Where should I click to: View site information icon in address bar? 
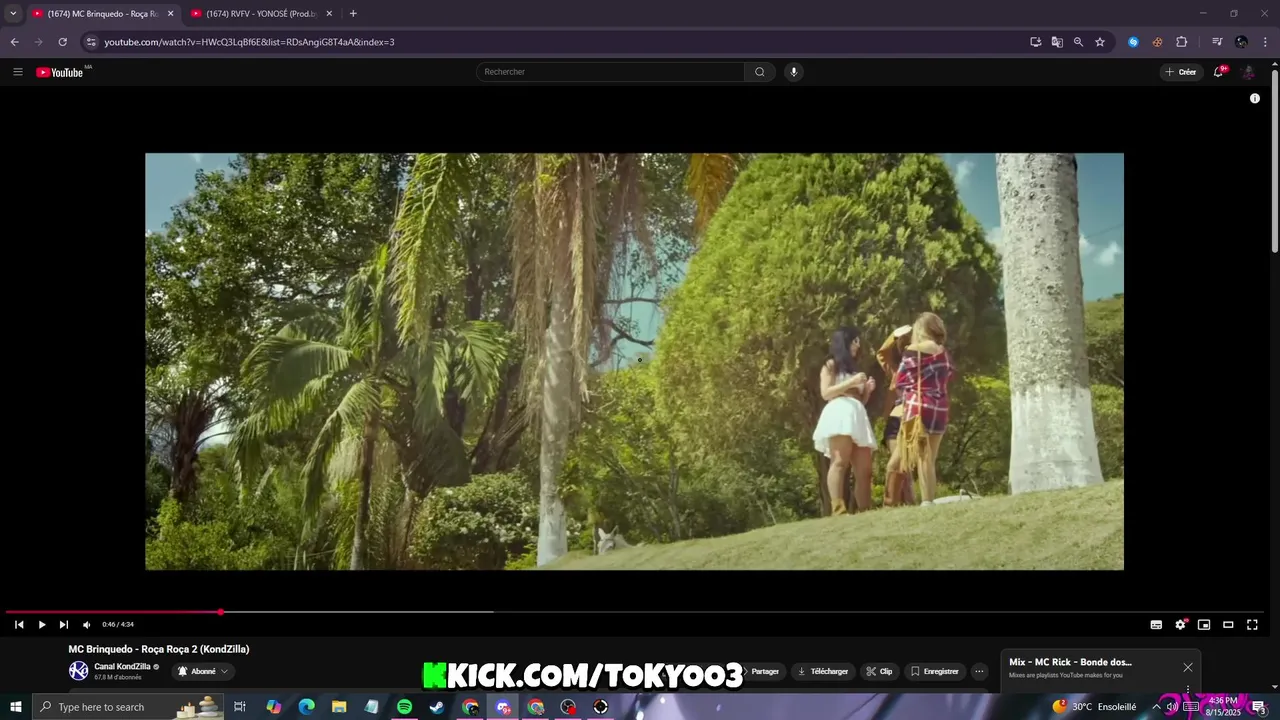coord(91,42)
